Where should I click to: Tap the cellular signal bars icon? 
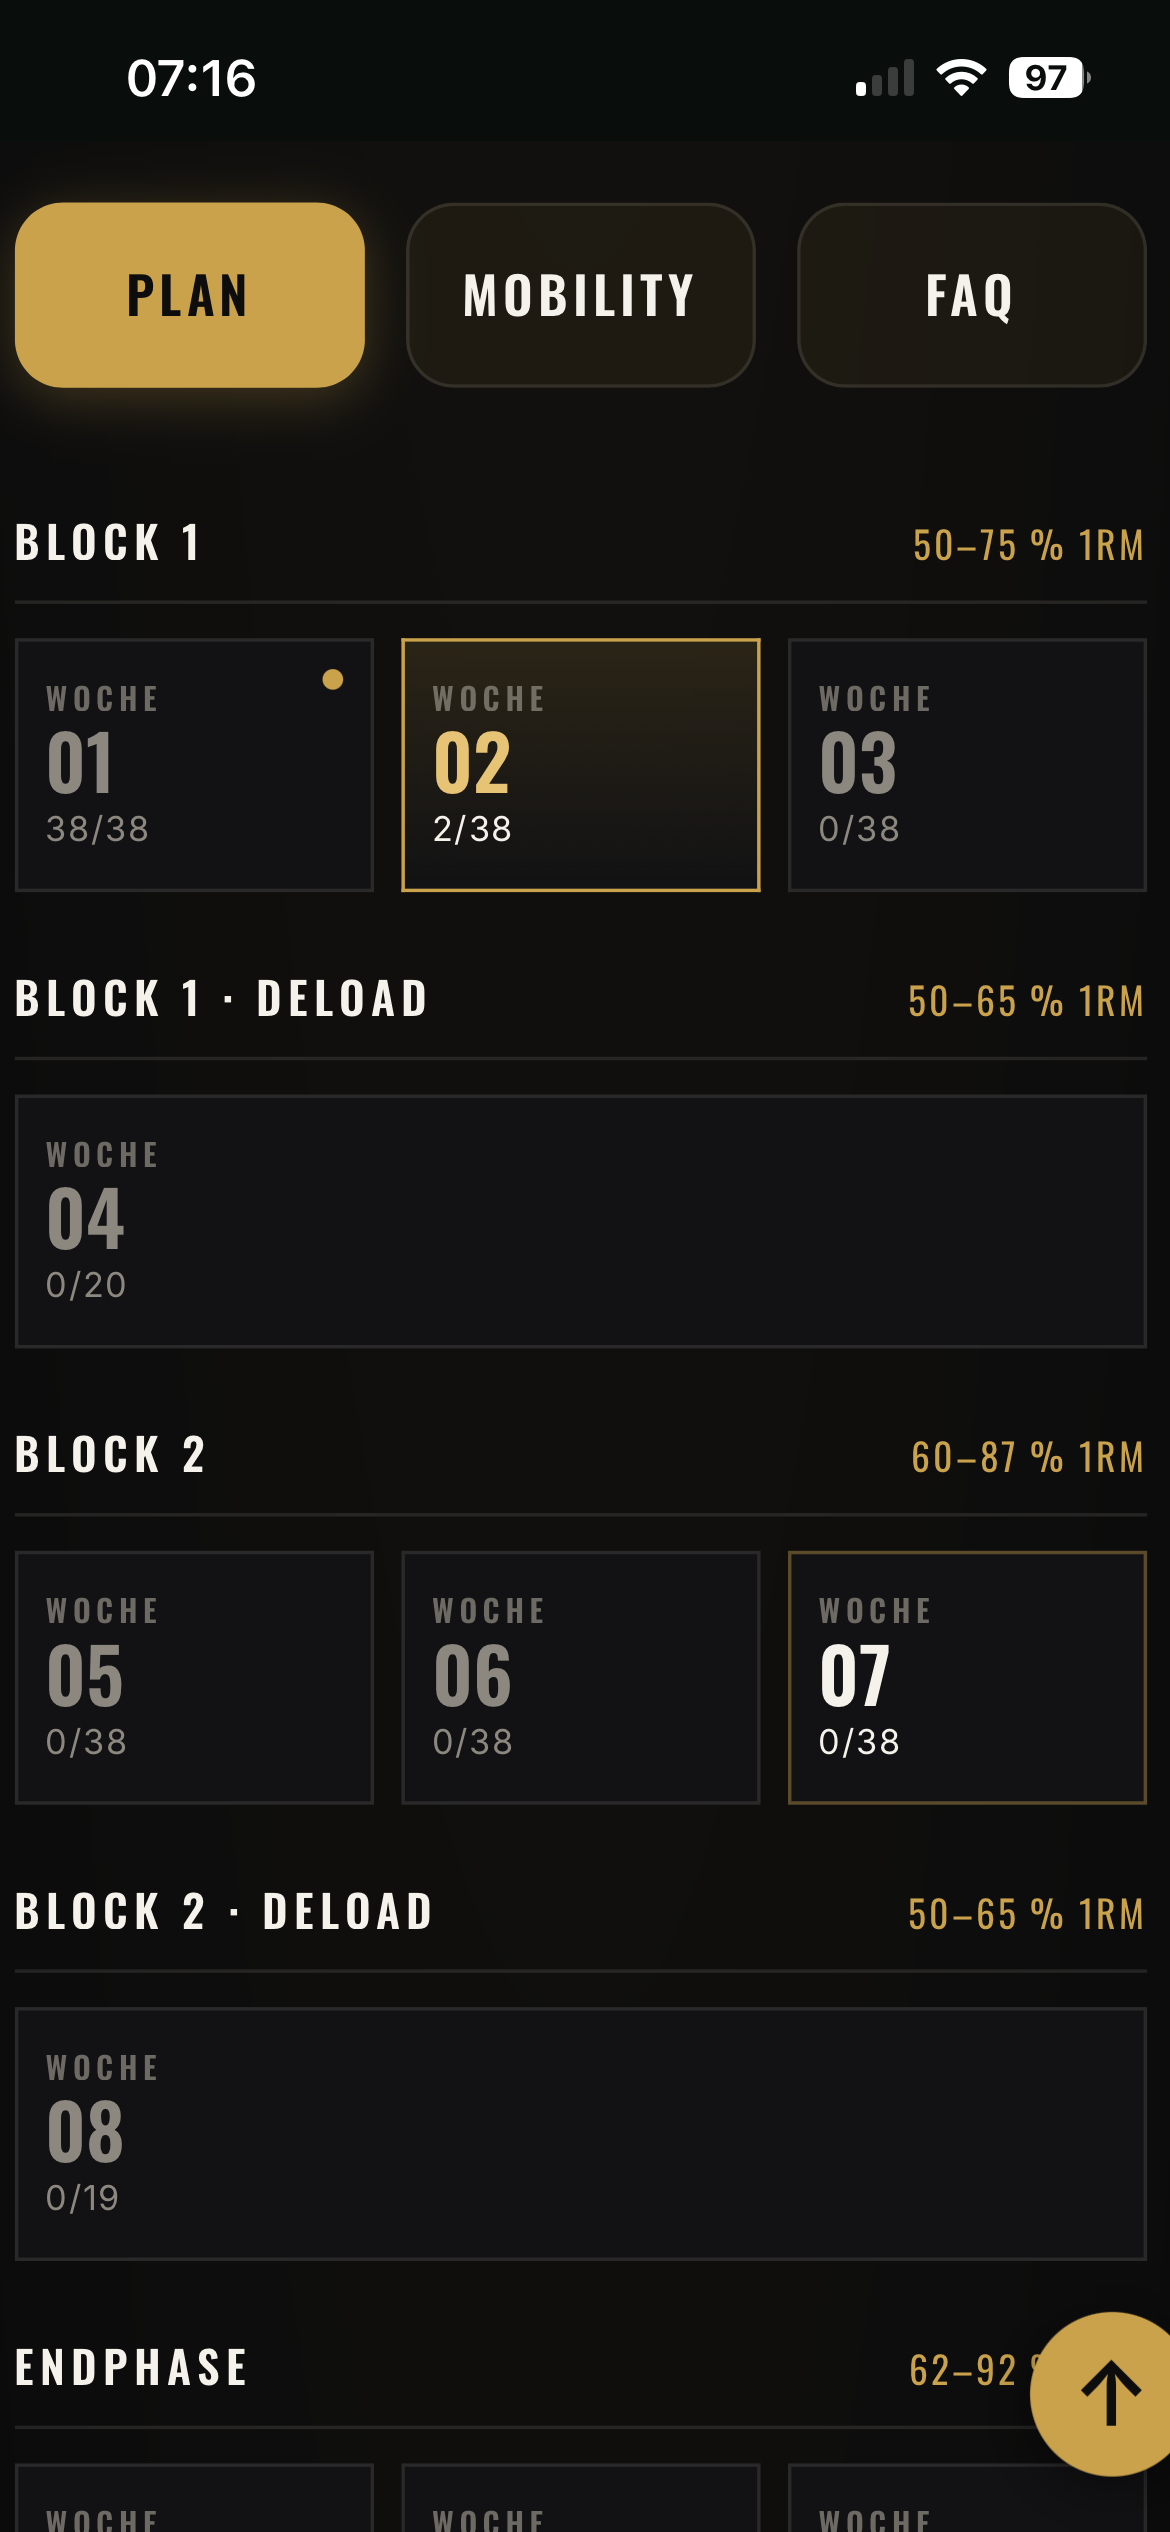point(885,77)
